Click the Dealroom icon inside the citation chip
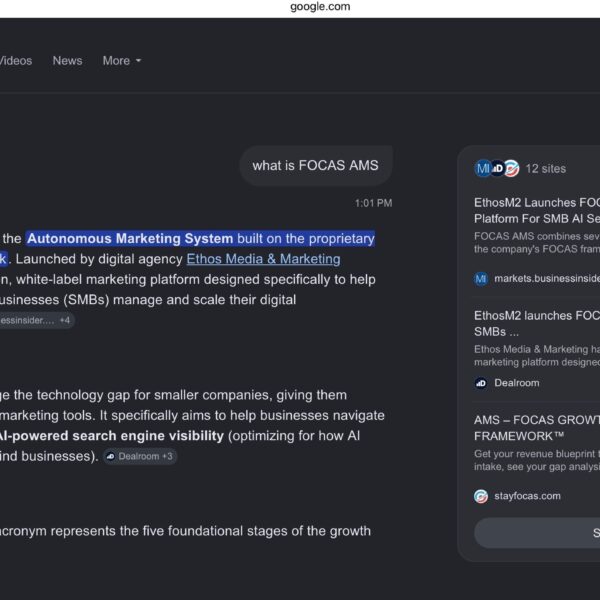The height and width of the screenshot is (600, 600). [x=111, y=456]
